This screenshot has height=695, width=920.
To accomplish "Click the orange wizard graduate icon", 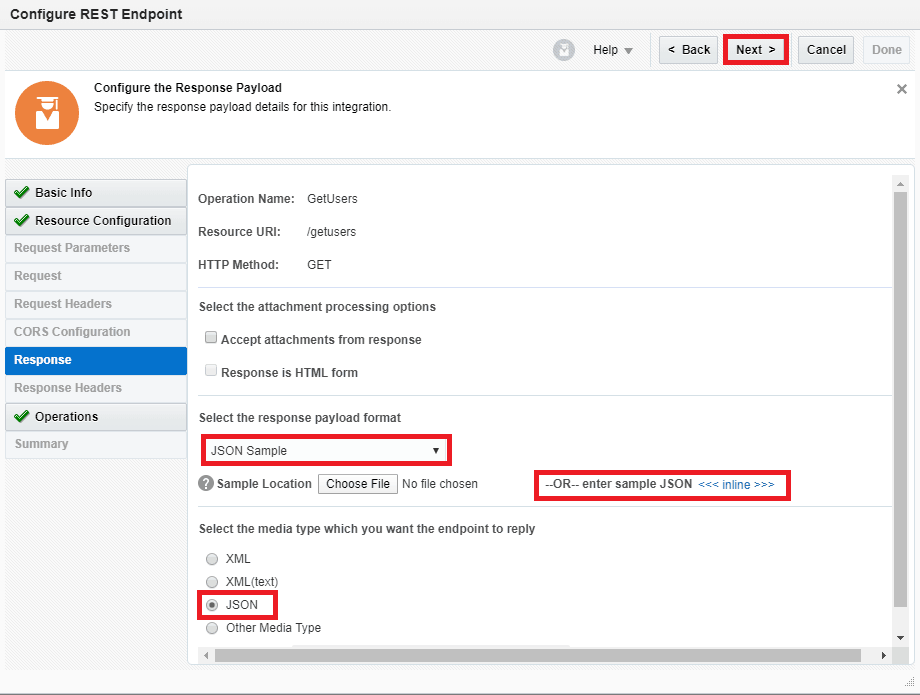I will 46,113.
